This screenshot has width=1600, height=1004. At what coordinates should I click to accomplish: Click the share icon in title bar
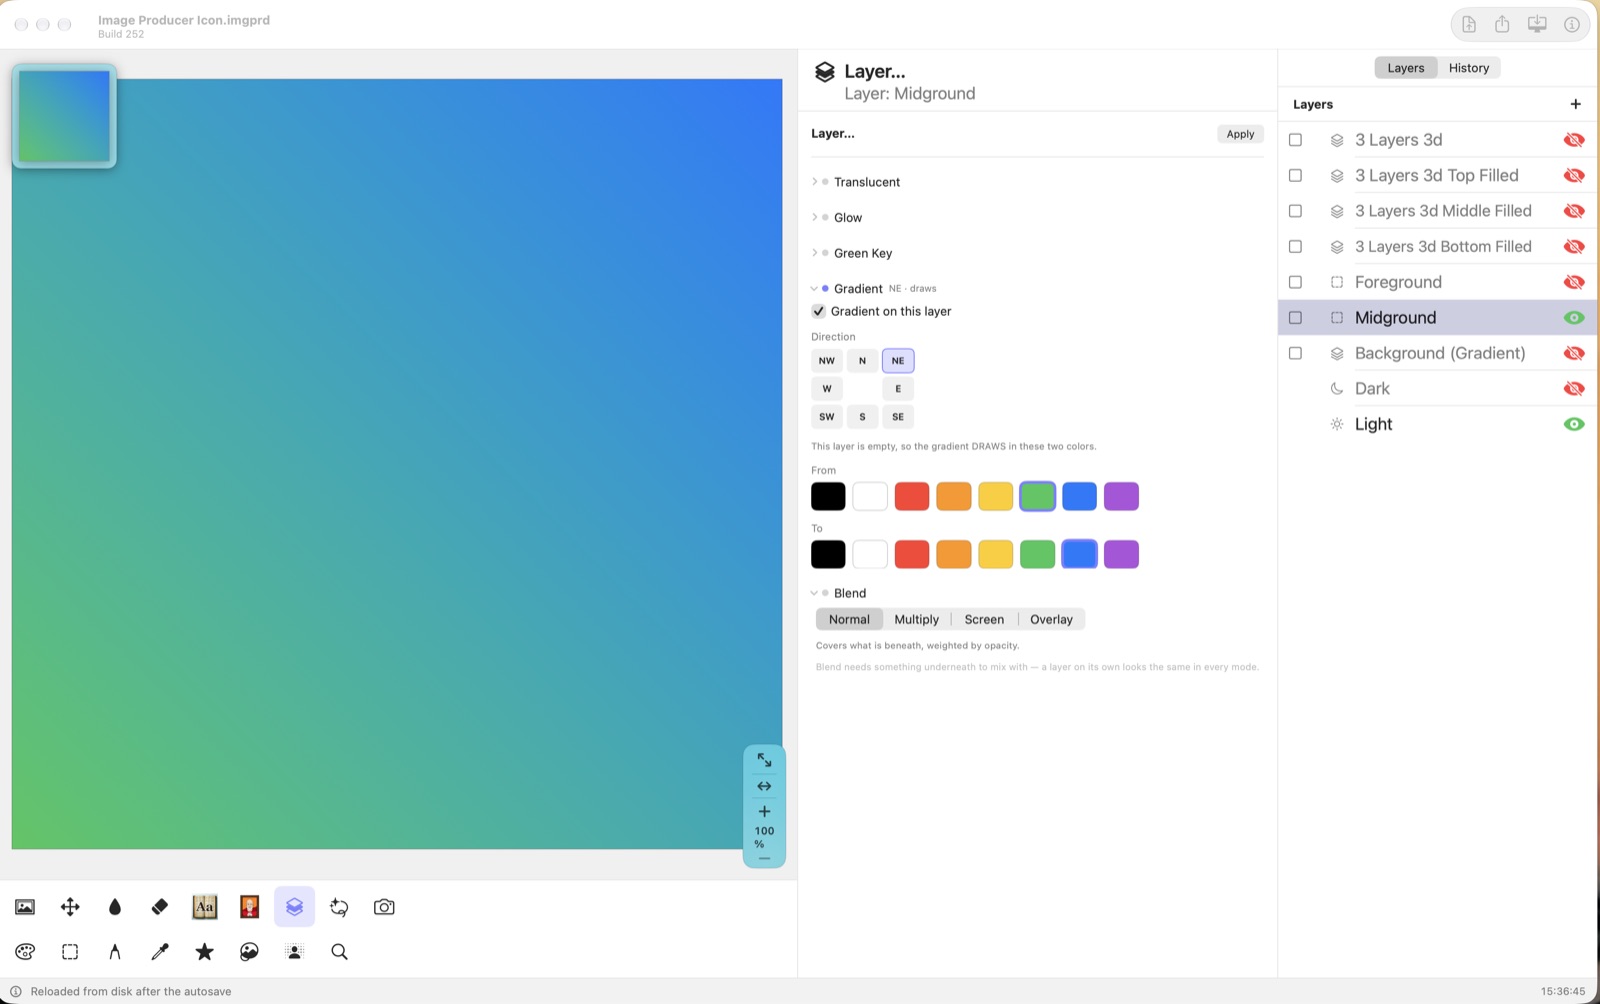click(x=1502, y=25)
